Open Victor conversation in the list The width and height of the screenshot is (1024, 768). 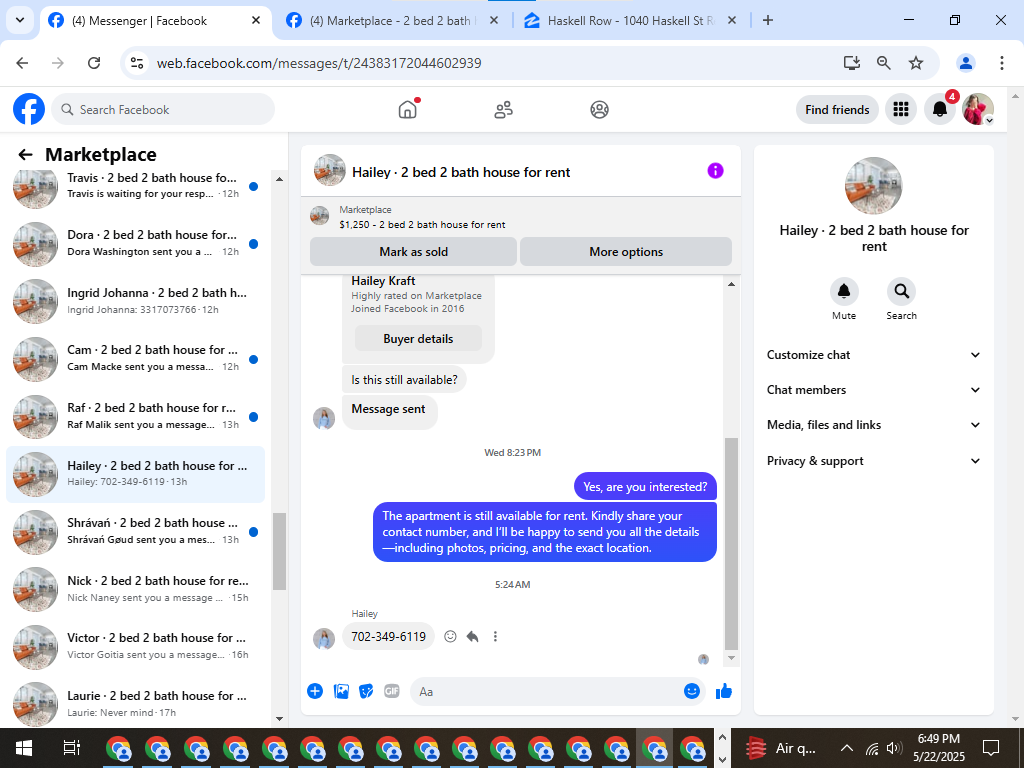tap(136, 646)
